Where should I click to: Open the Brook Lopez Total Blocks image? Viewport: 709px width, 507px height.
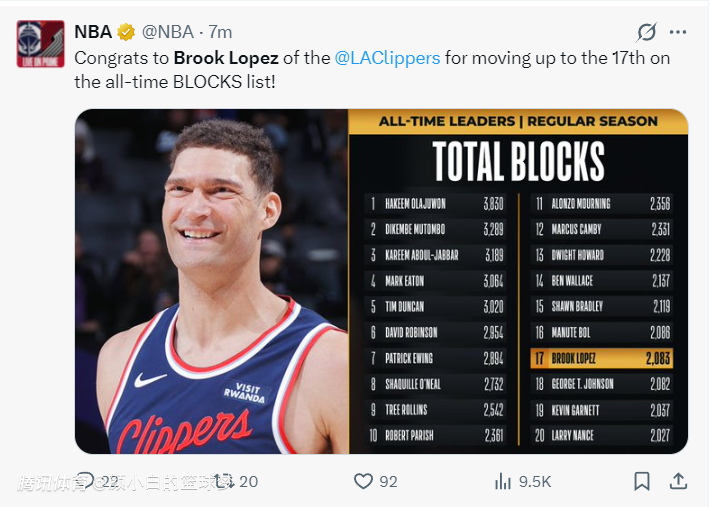click(381, 281)
